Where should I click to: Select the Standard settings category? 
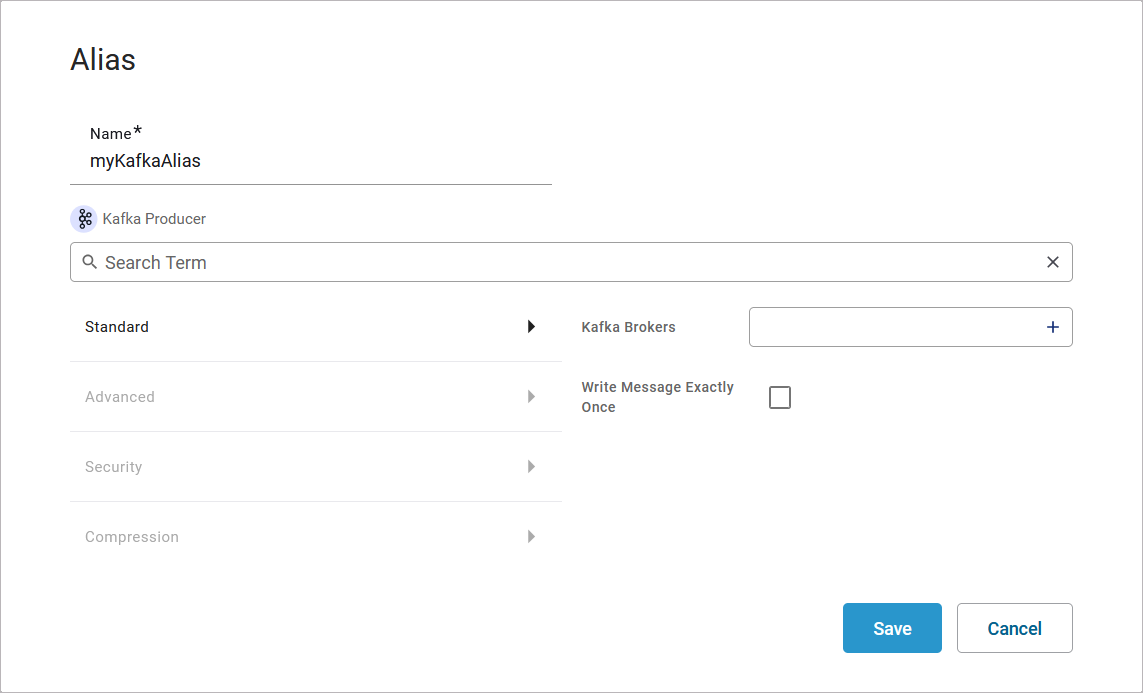click(x=117, y=327)
